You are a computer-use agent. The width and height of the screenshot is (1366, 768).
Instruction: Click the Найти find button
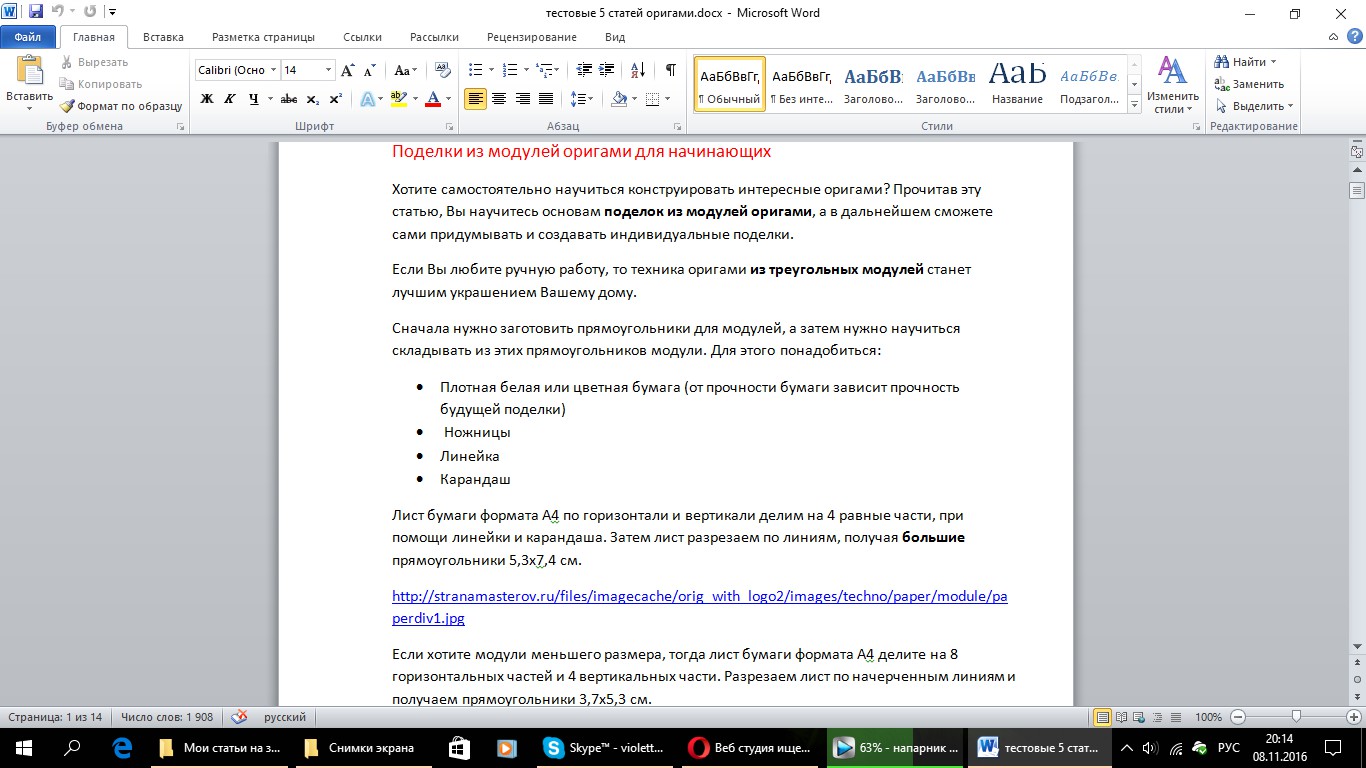[1244, 62]
